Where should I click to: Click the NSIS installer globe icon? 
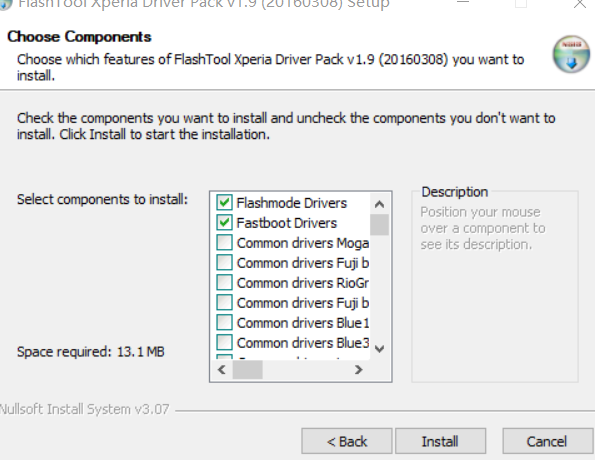tap(571, 54)
